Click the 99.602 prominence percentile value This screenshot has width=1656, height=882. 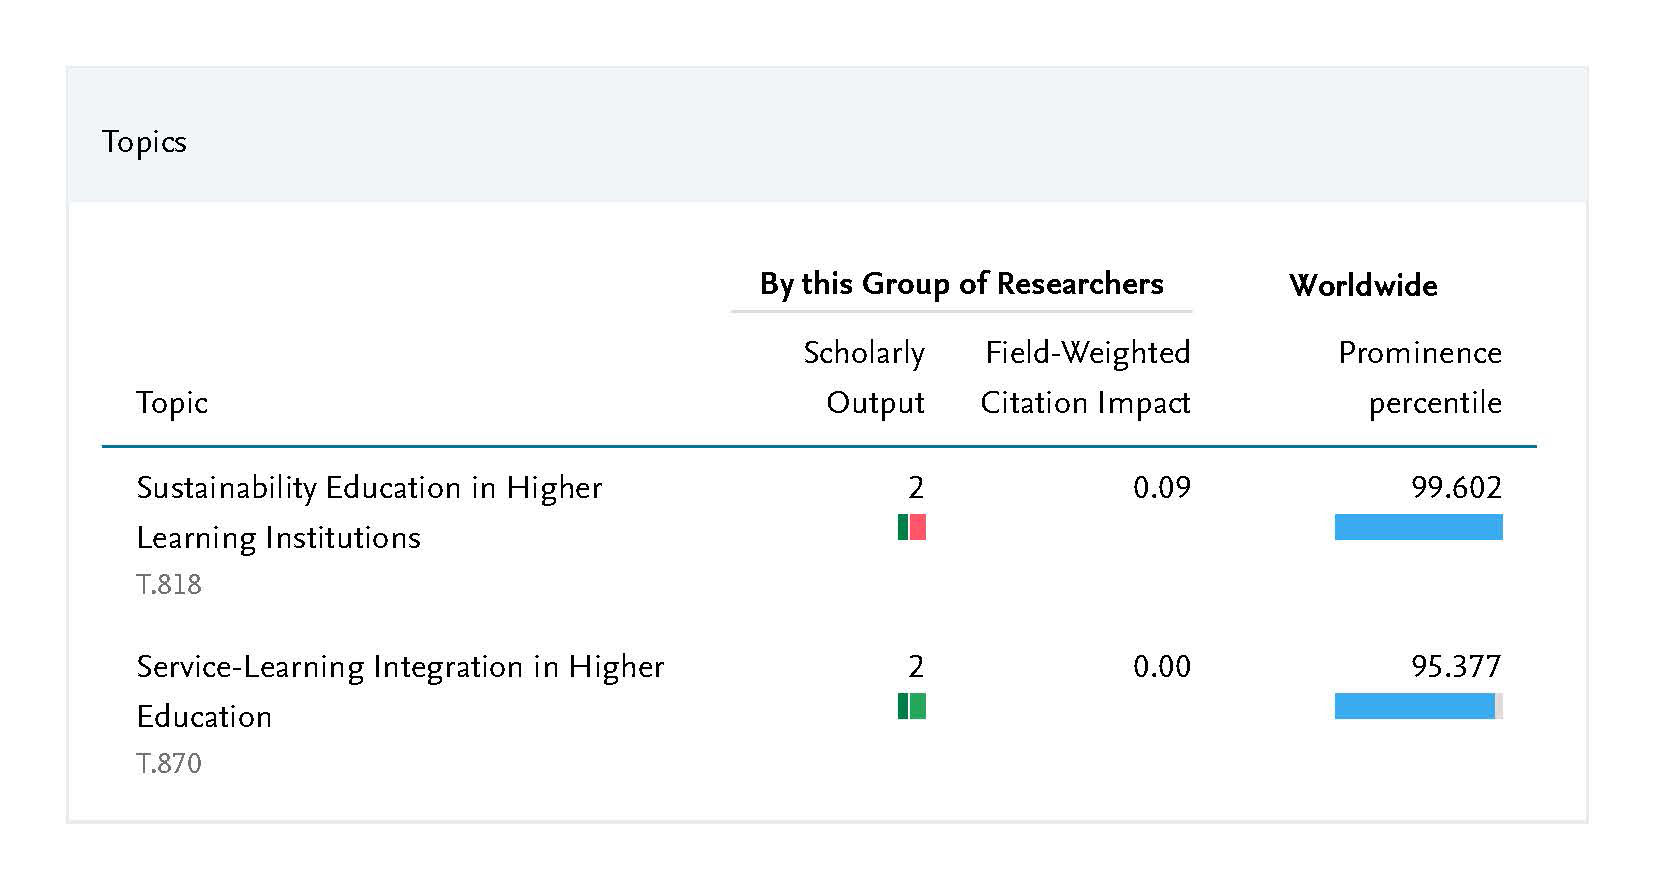pos(1456,487)
